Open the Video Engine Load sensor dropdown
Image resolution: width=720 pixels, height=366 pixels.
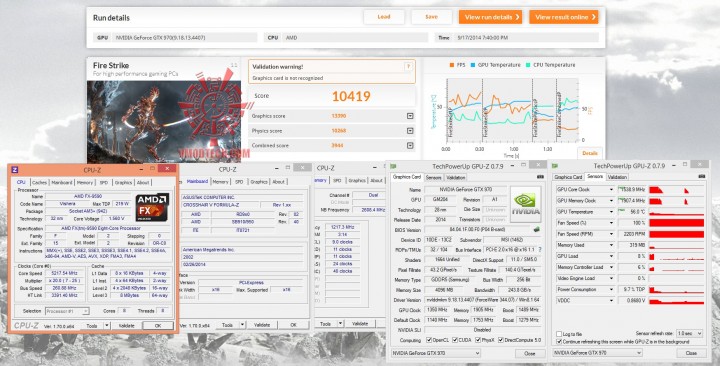tap(611, 278)
